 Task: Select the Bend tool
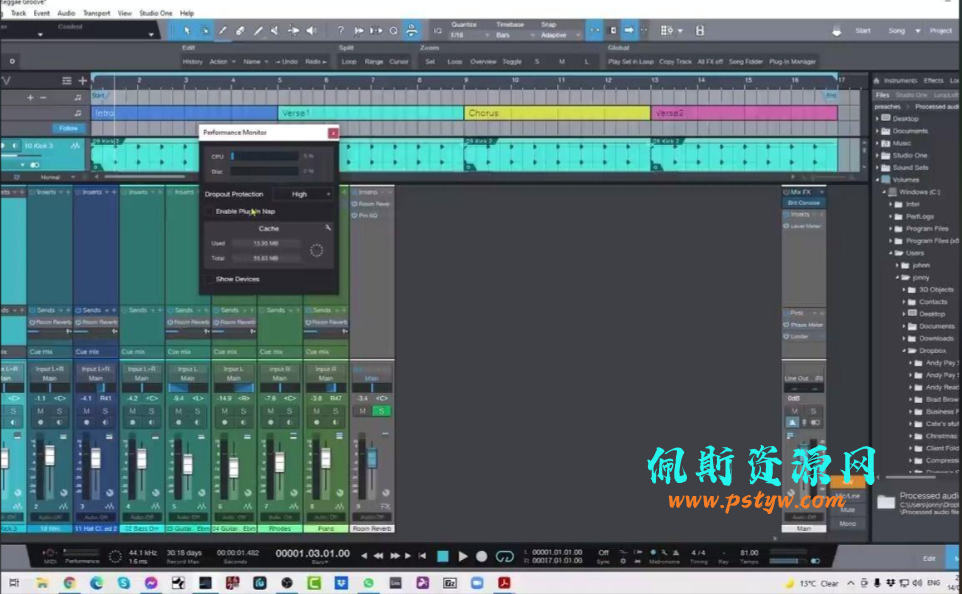pyautogui.click(x=293, y=30)
